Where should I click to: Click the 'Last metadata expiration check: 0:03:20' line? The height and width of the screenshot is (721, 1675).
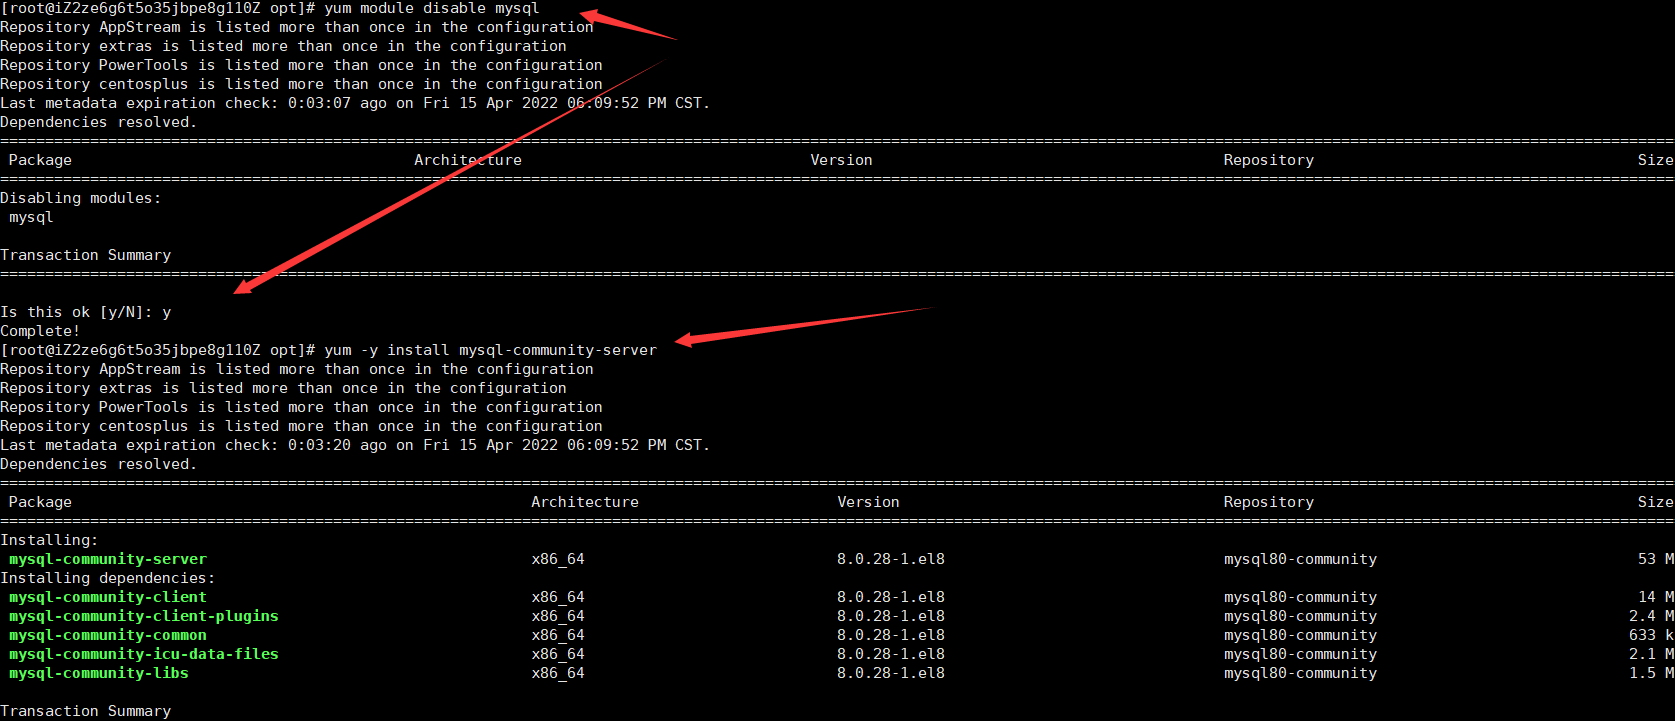355,445
